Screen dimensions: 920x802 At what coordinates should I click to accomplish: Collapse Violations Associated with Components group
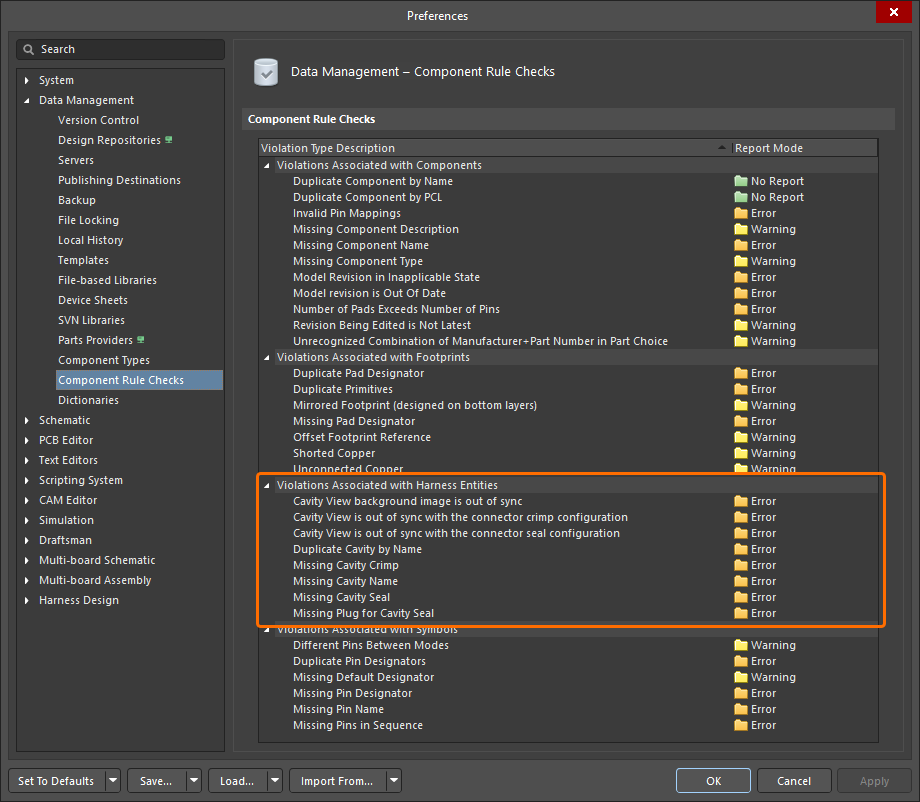coord(267,165)
